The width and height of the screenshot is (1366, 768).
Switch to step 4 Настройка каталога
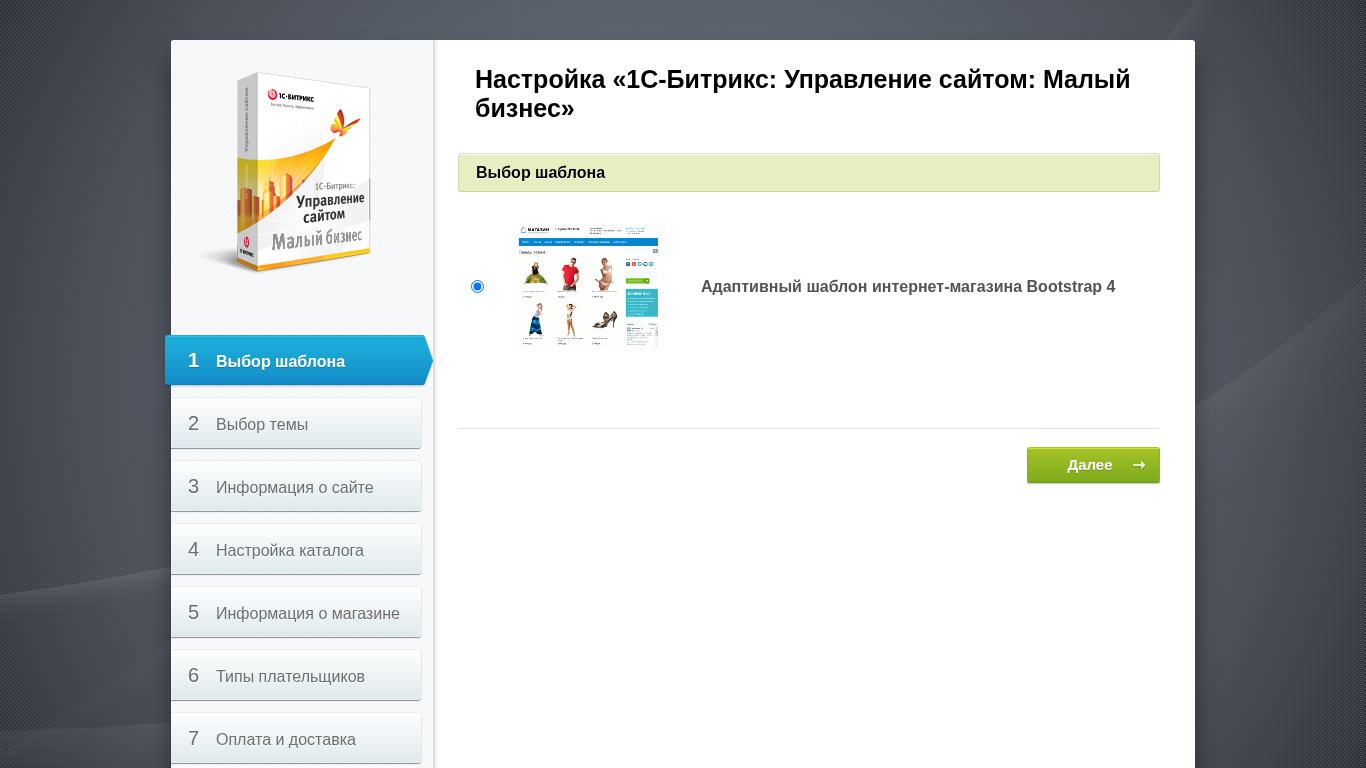(296, 549)
